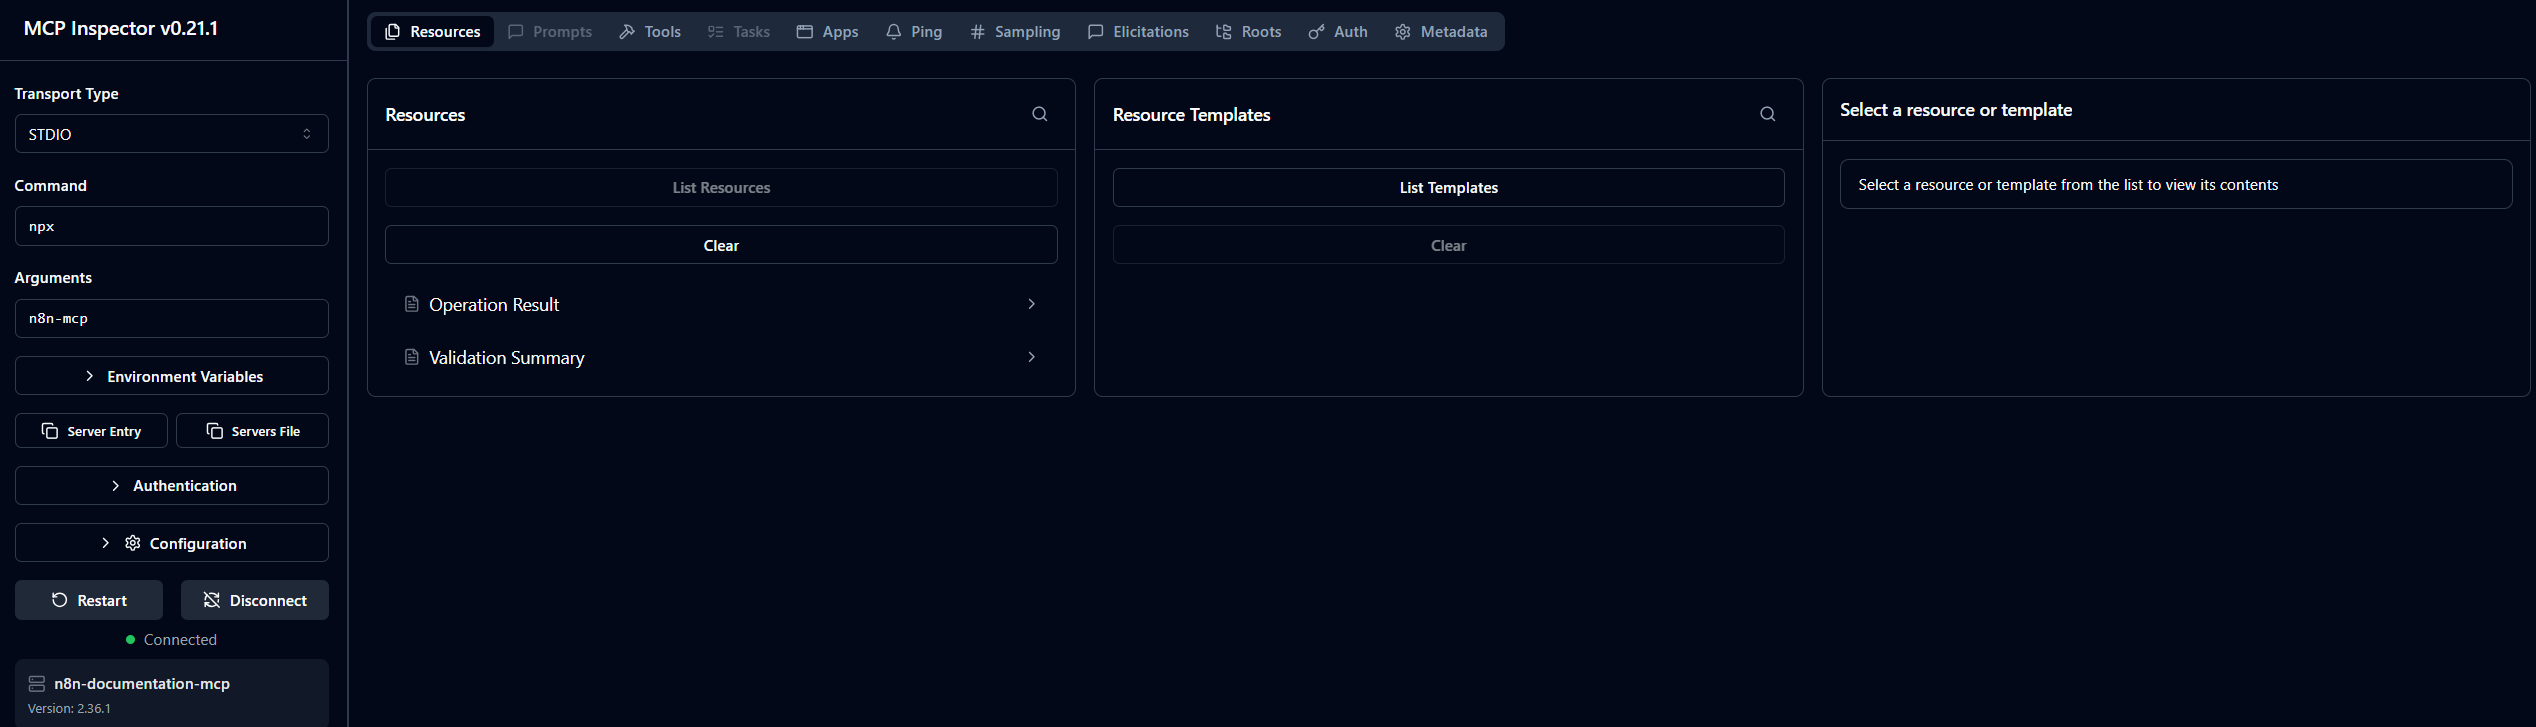This screenshot has width=2536, height=727.
Task: Click the crossed refresh icon in Disconnect button
Action: coord(212,600)
